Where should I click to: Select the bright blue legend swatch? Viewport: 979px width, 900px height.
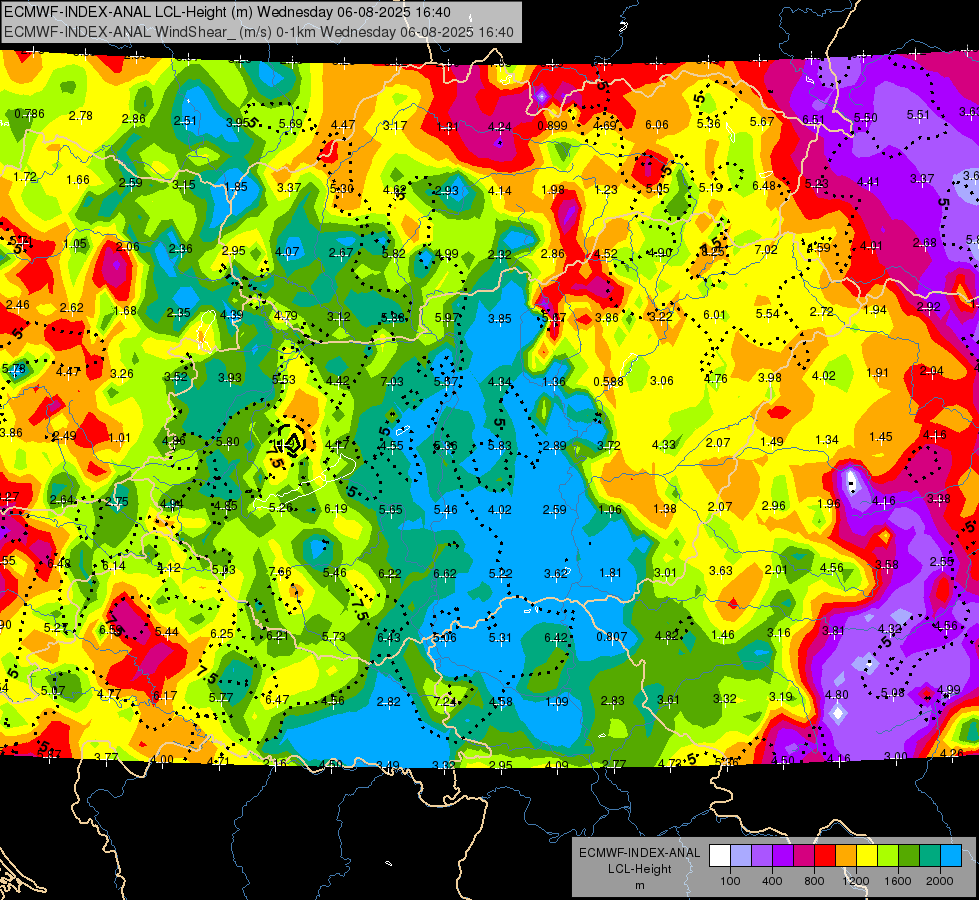coord(951,856)
